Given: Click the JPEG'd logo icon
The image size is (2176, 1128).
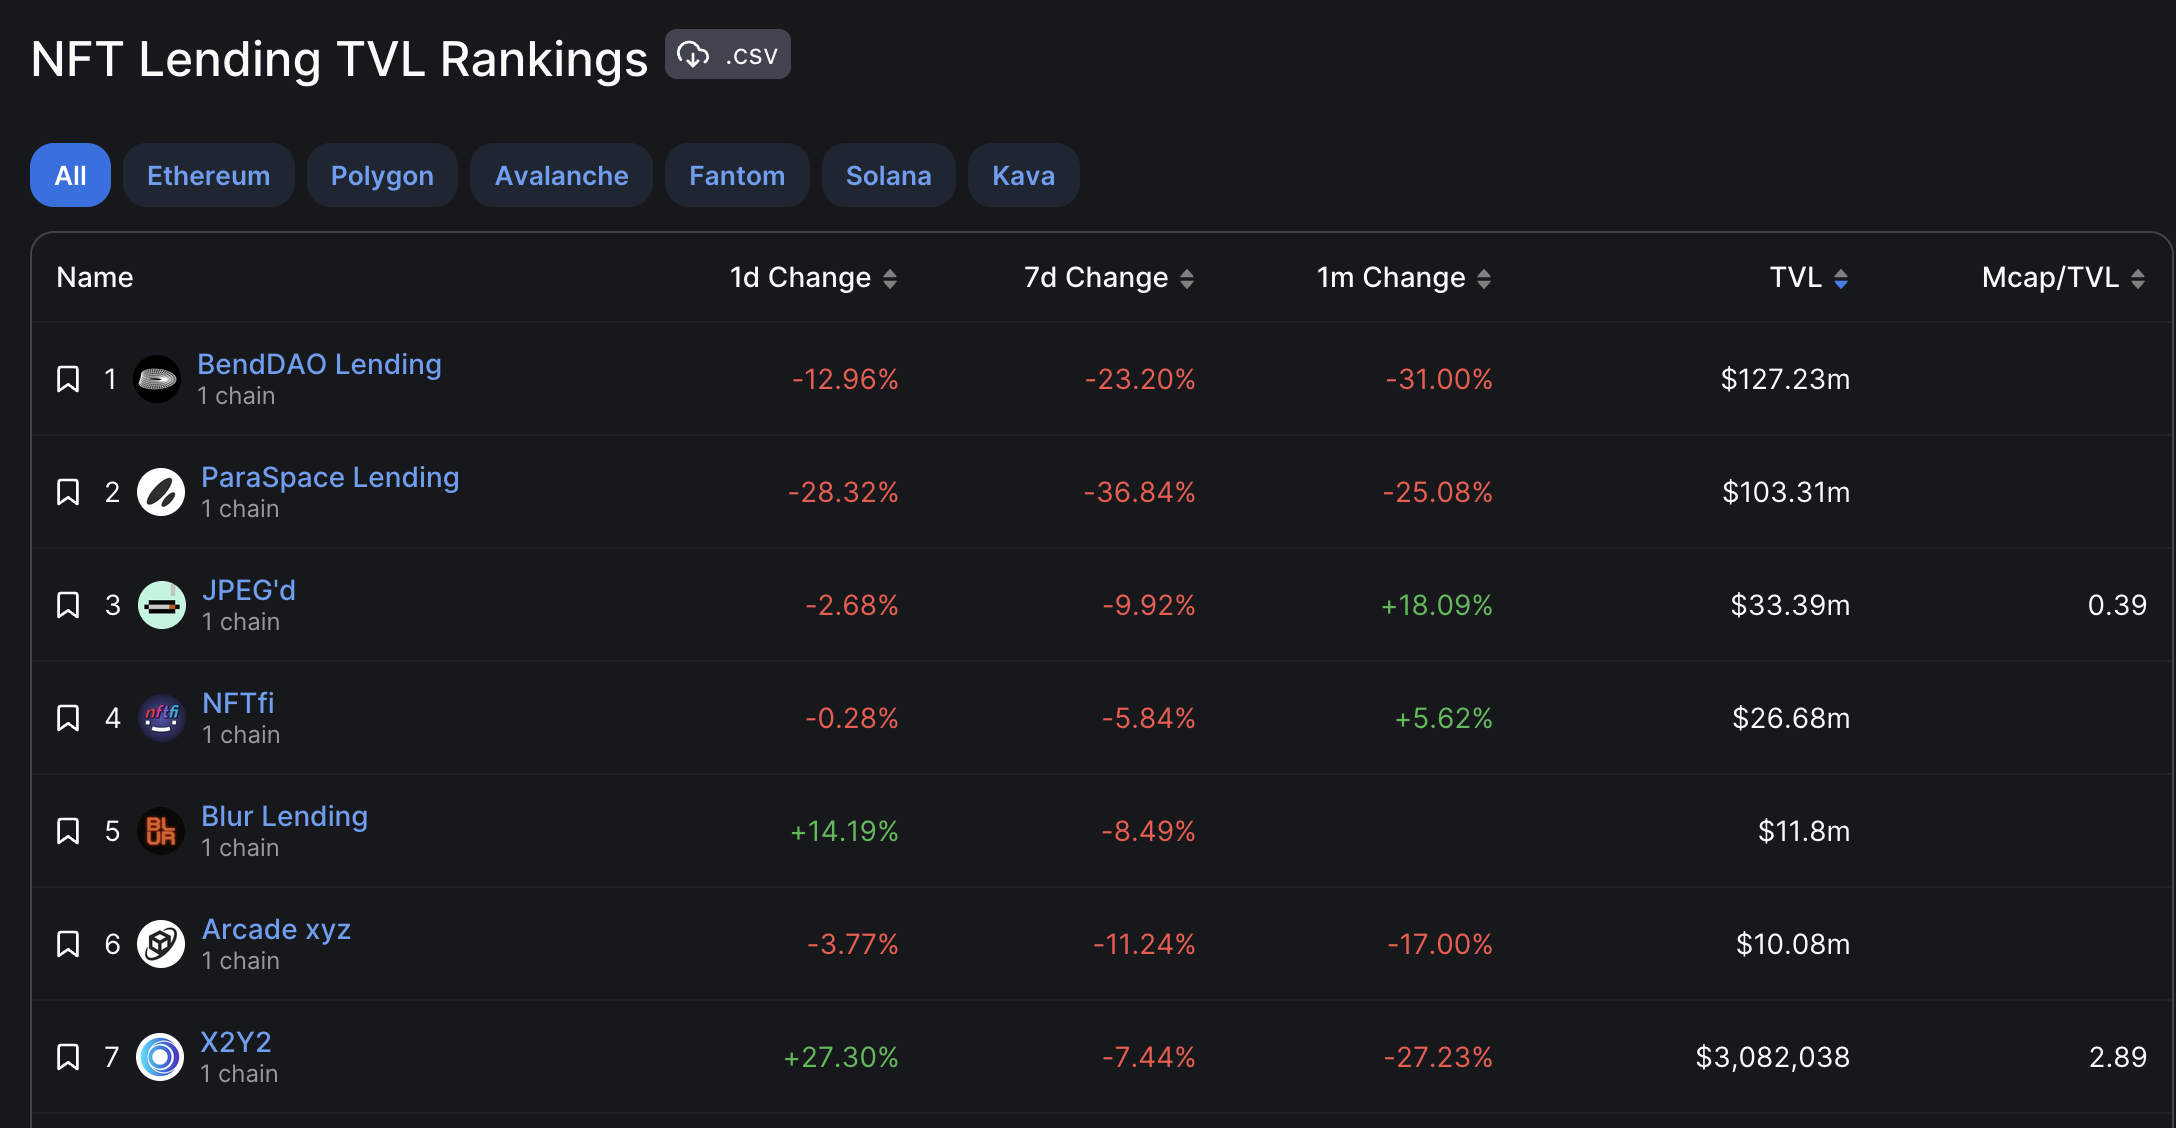Looking at the screenshot, I should pyautogui.click(x=162, y=605).
